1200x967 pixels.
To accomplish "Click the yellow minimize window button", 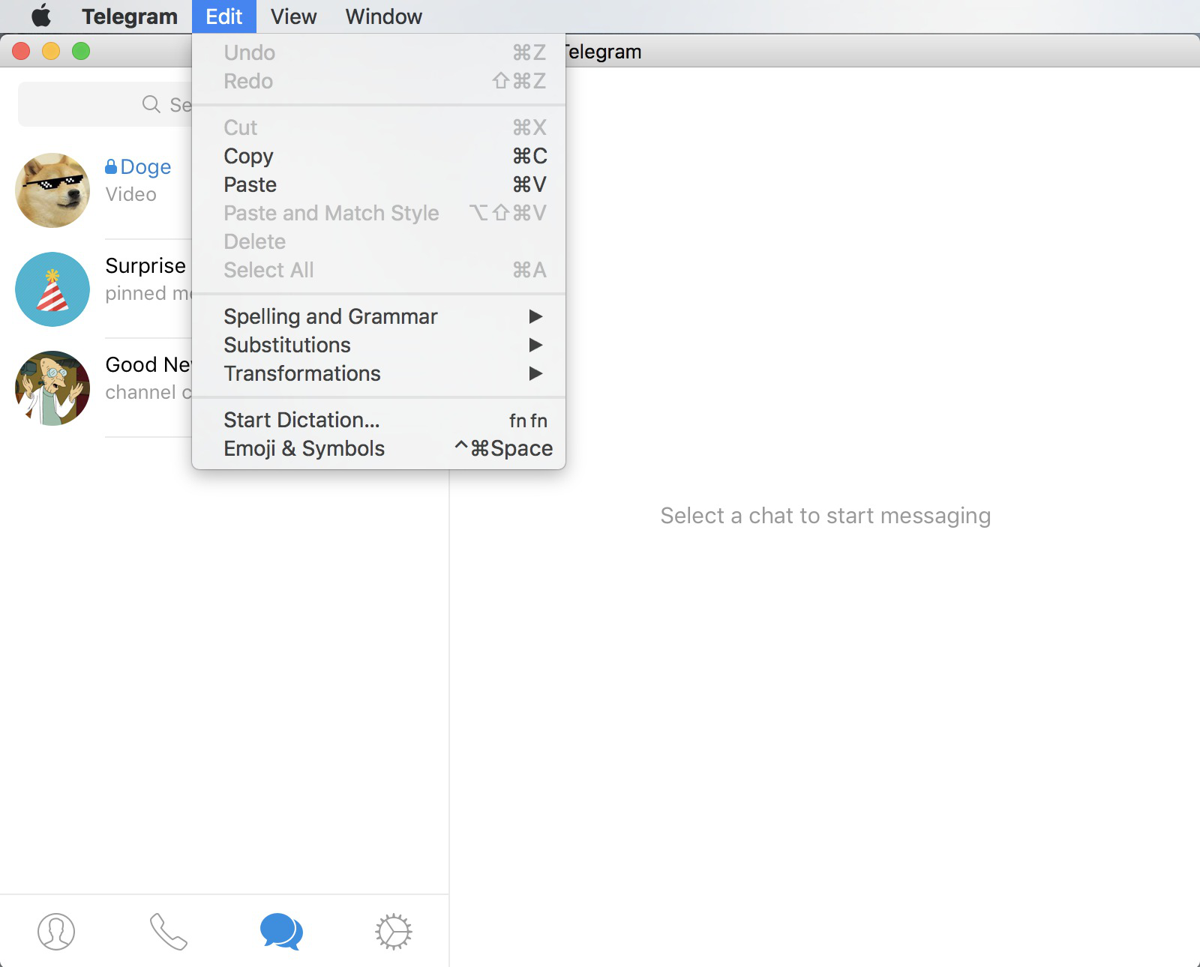I will click(51, 51).
